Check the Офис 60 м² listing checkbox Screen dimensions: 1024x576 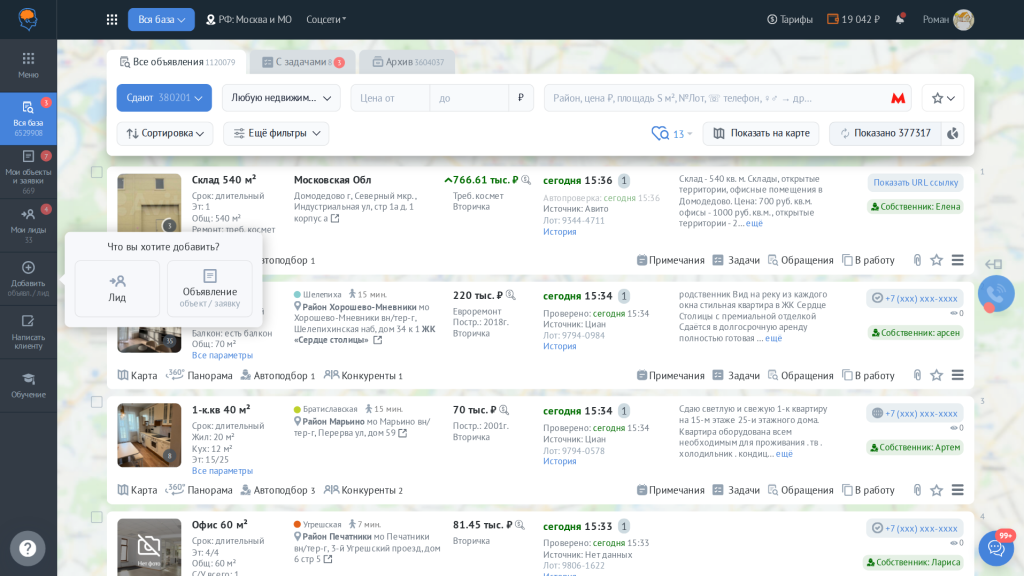[97, 517]
